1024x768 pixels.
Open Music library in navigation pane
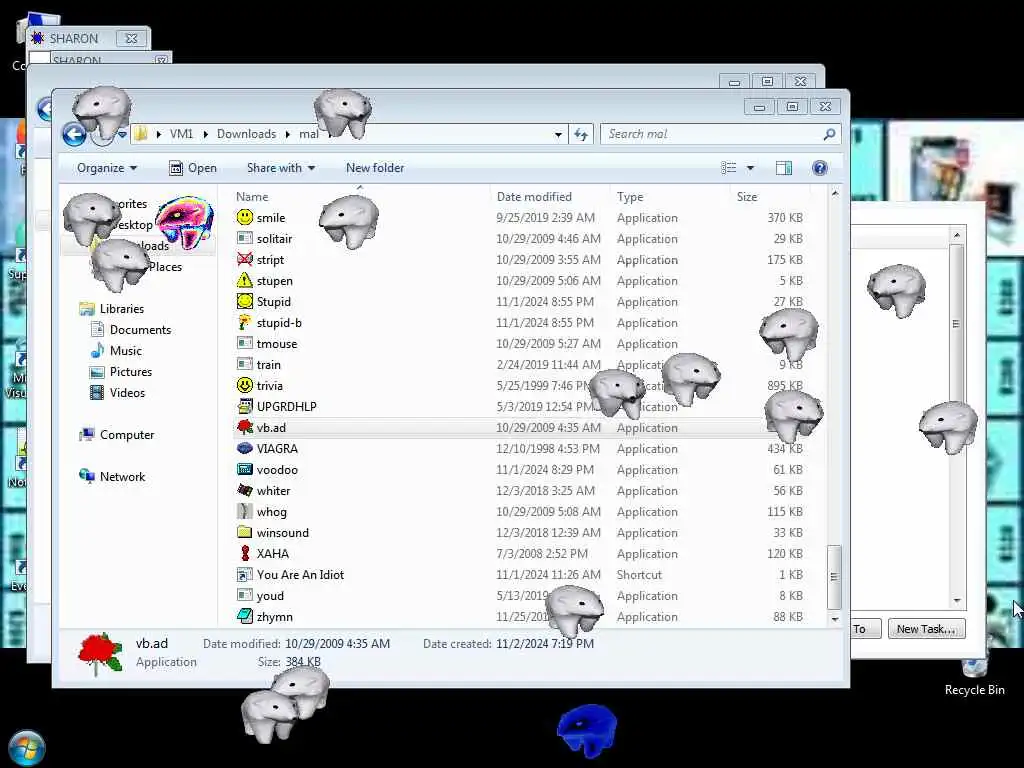(125, 351)
